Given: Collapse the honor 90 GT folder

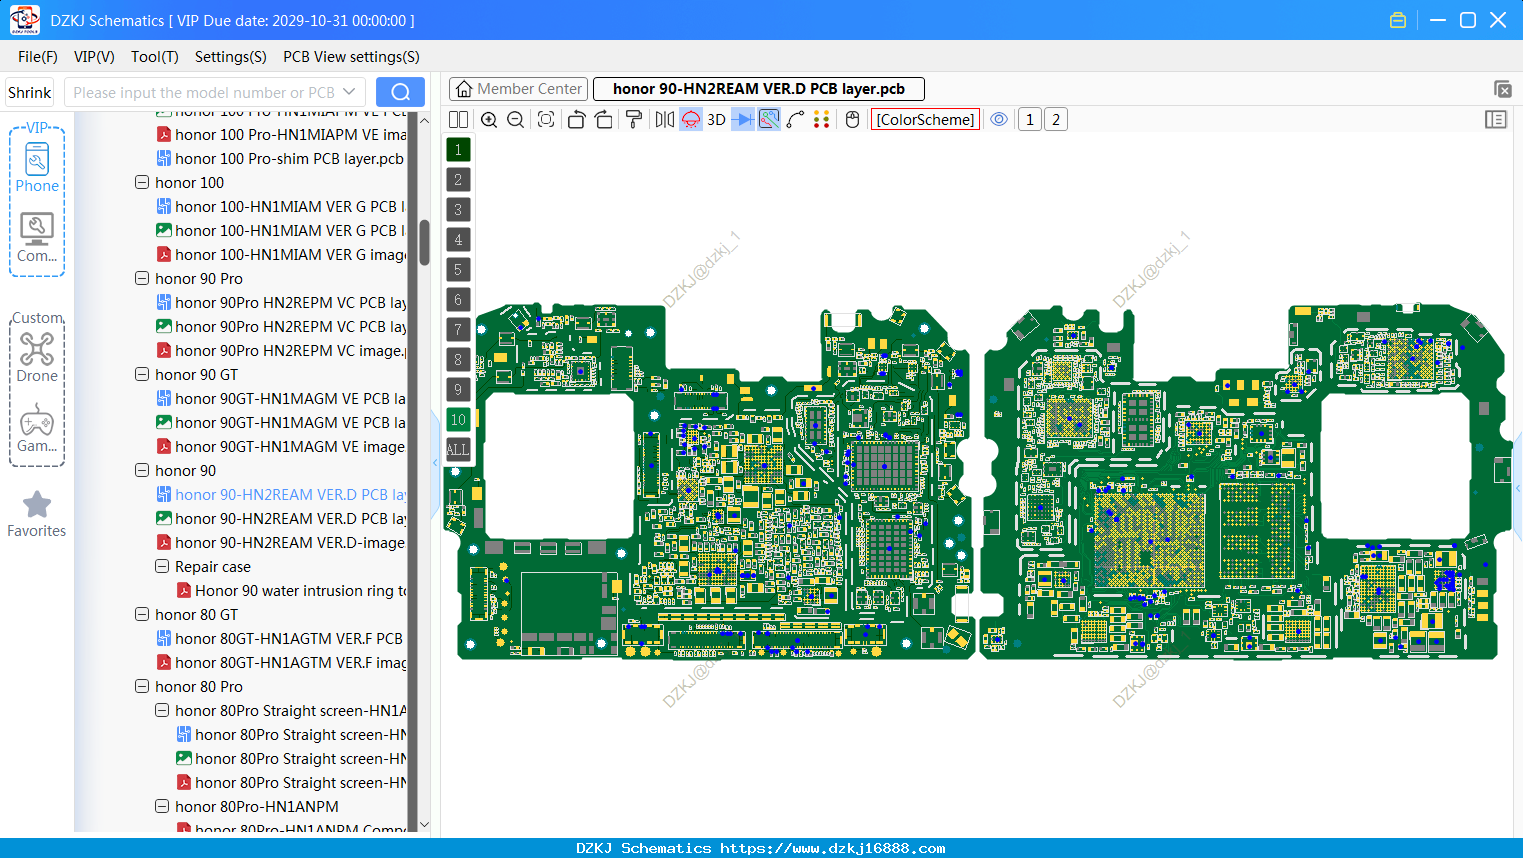Looking at the screenshot, I should click(142, 375).
